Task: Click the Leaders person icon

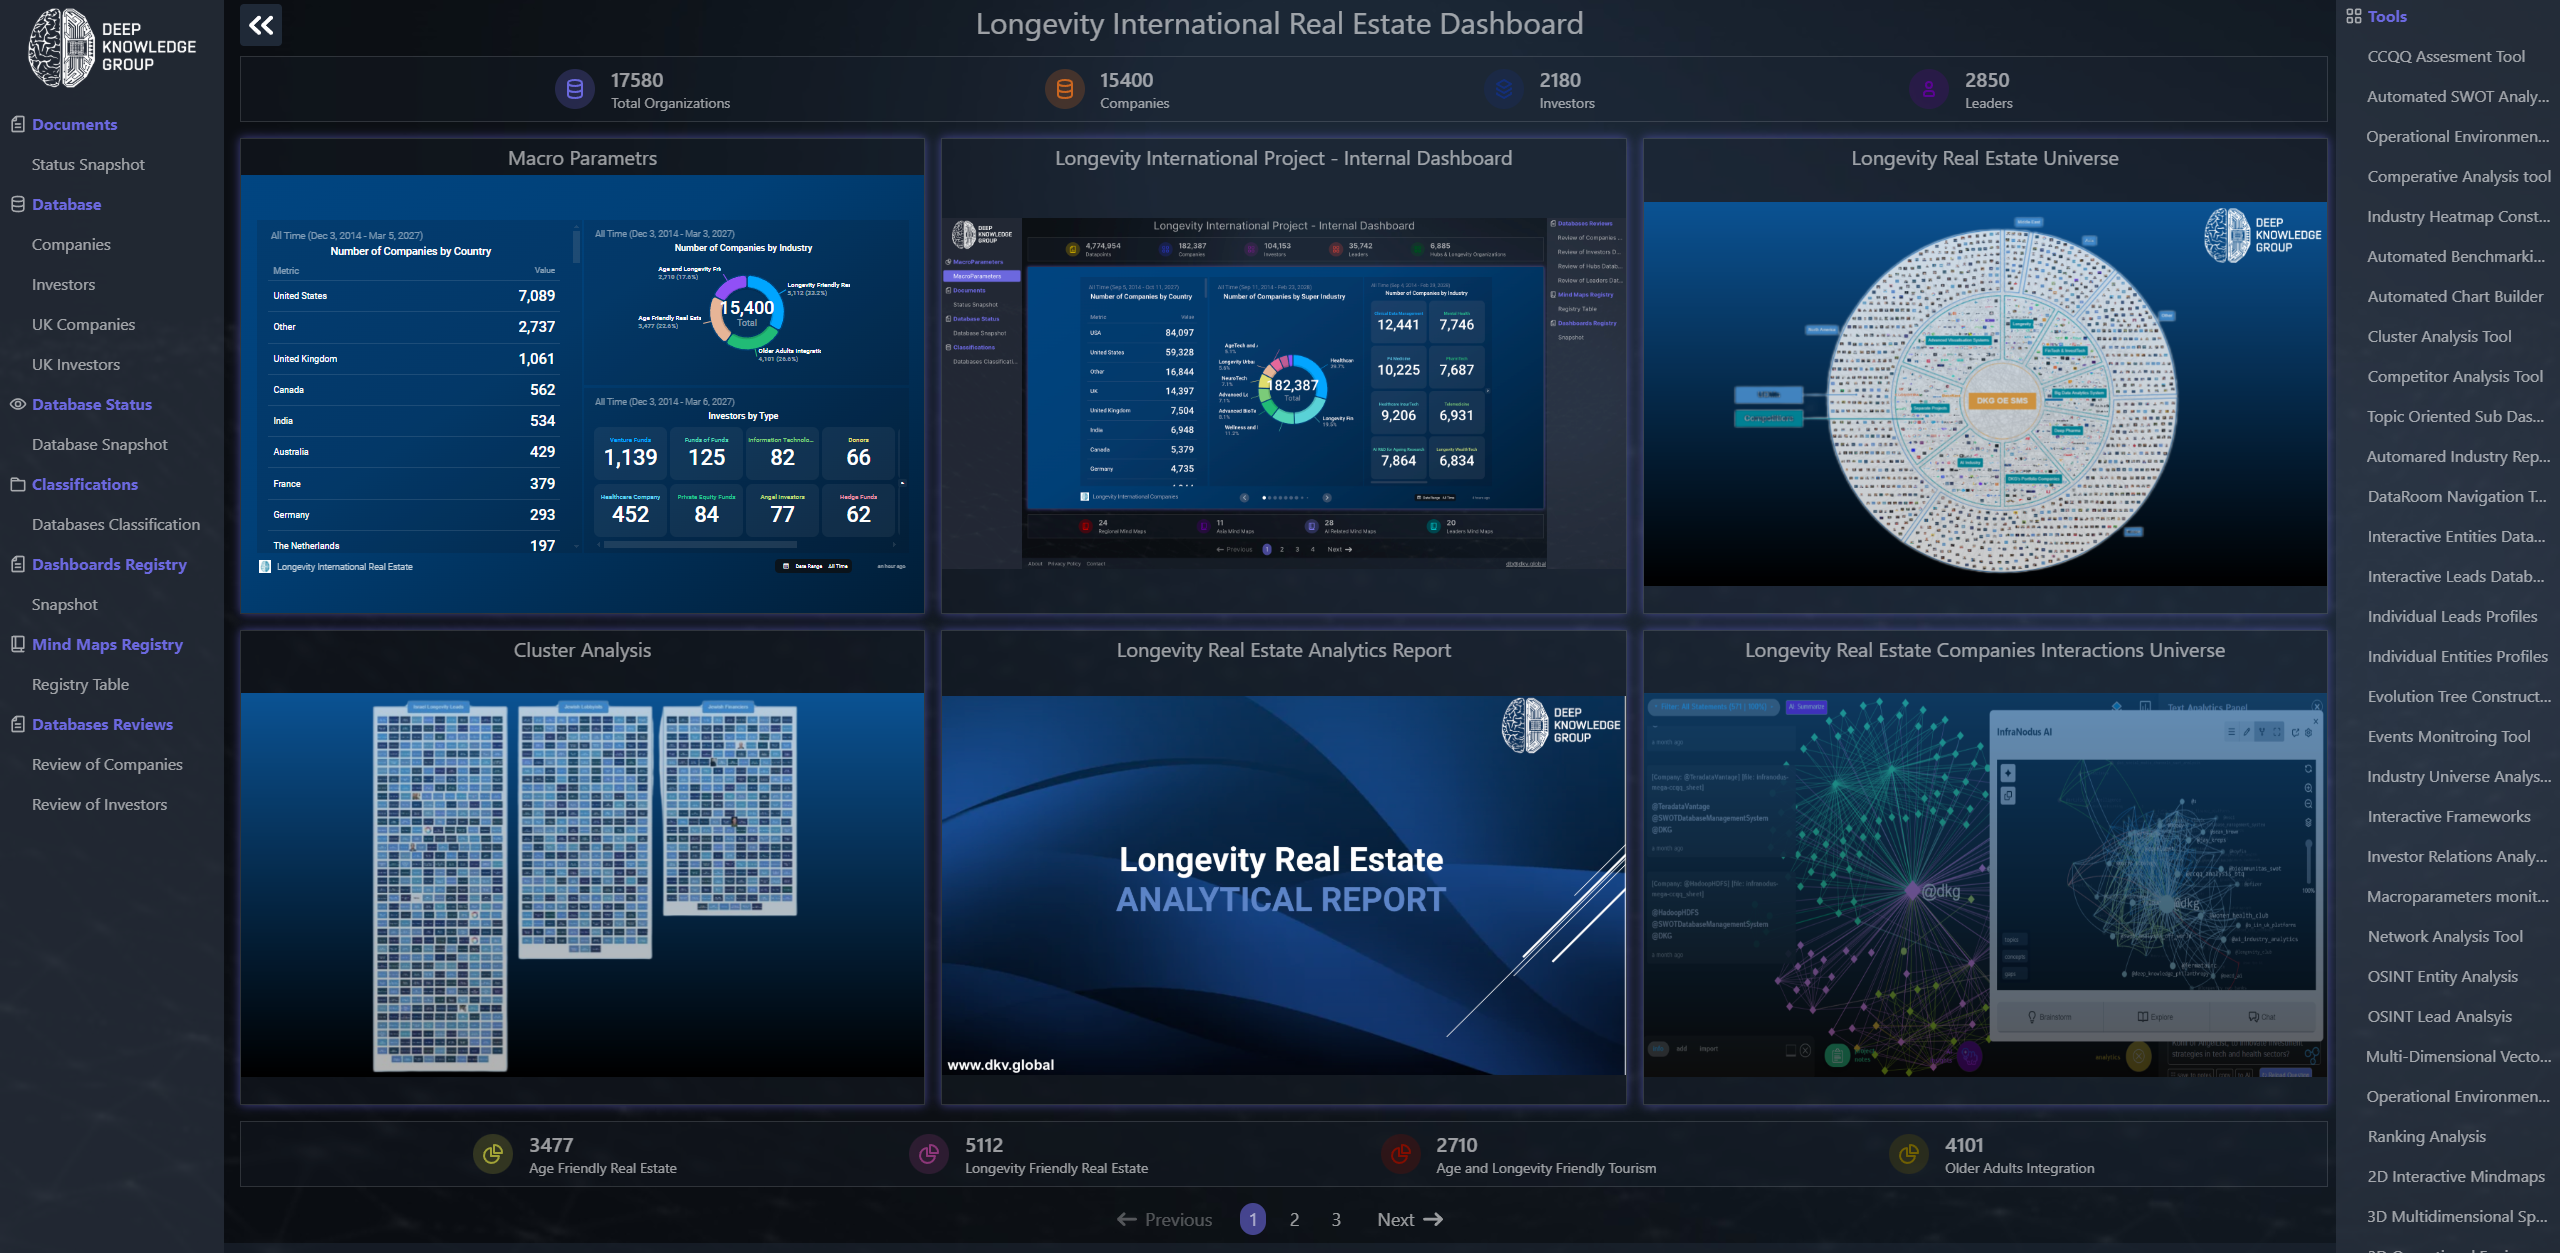Action: tap(1928, 90)
